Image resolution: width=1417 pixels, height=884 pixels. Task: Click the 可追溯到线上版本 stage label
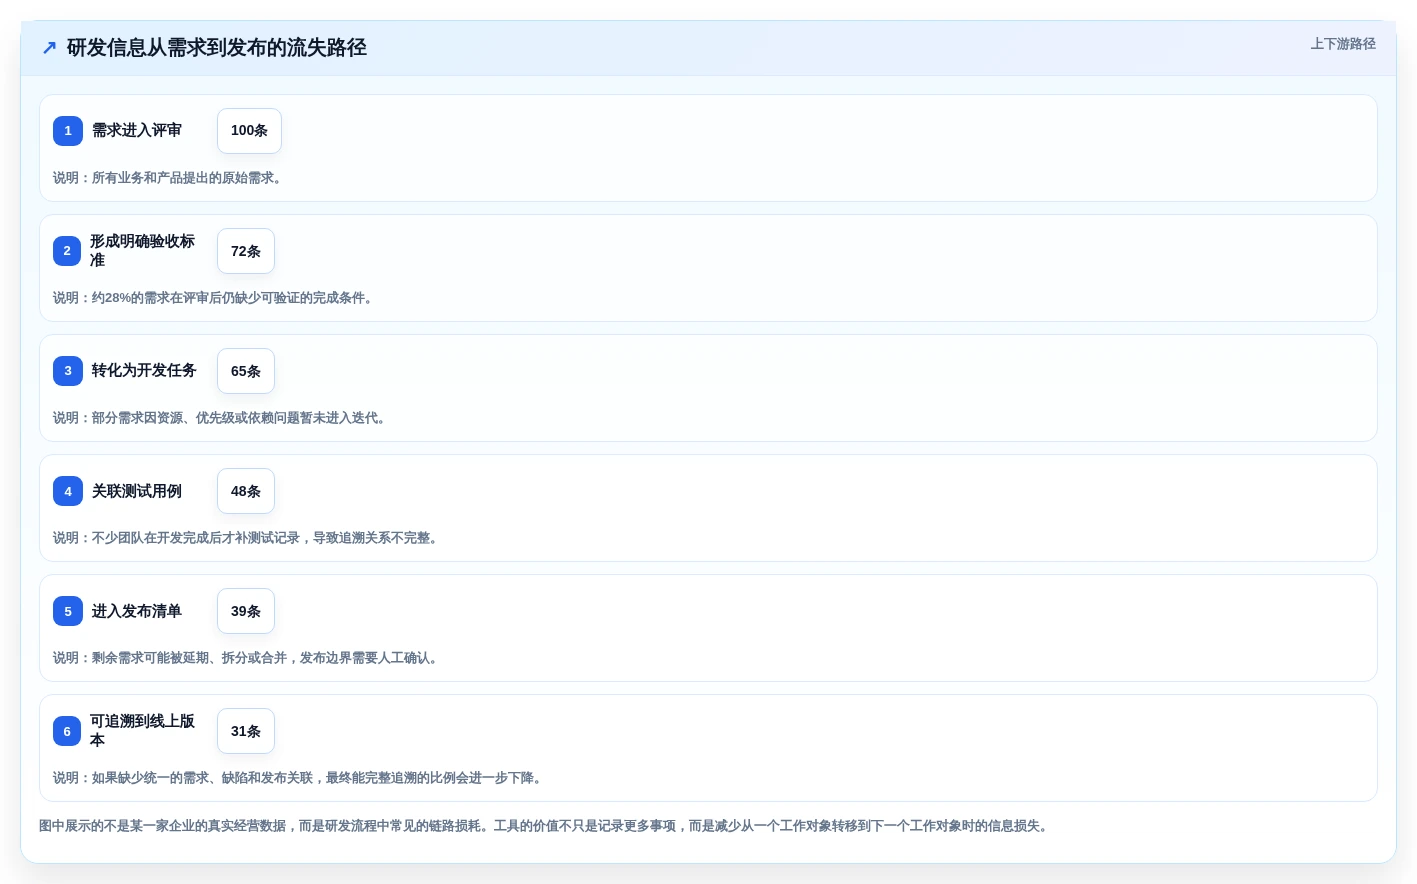coord(142,731)
